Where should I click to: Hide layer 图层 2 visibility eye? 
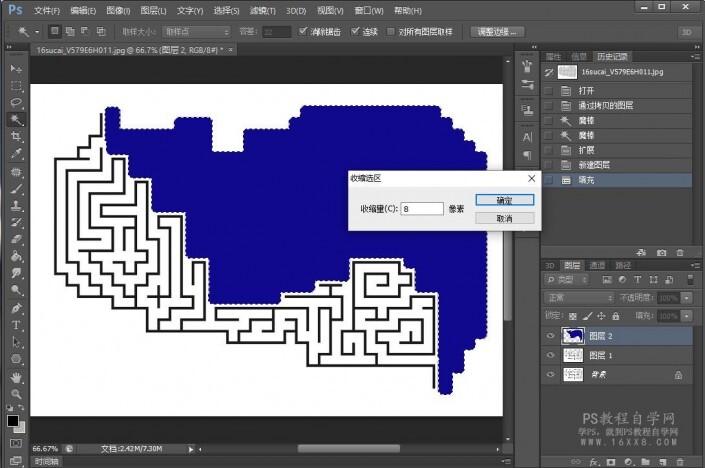[x=550, y=337]
